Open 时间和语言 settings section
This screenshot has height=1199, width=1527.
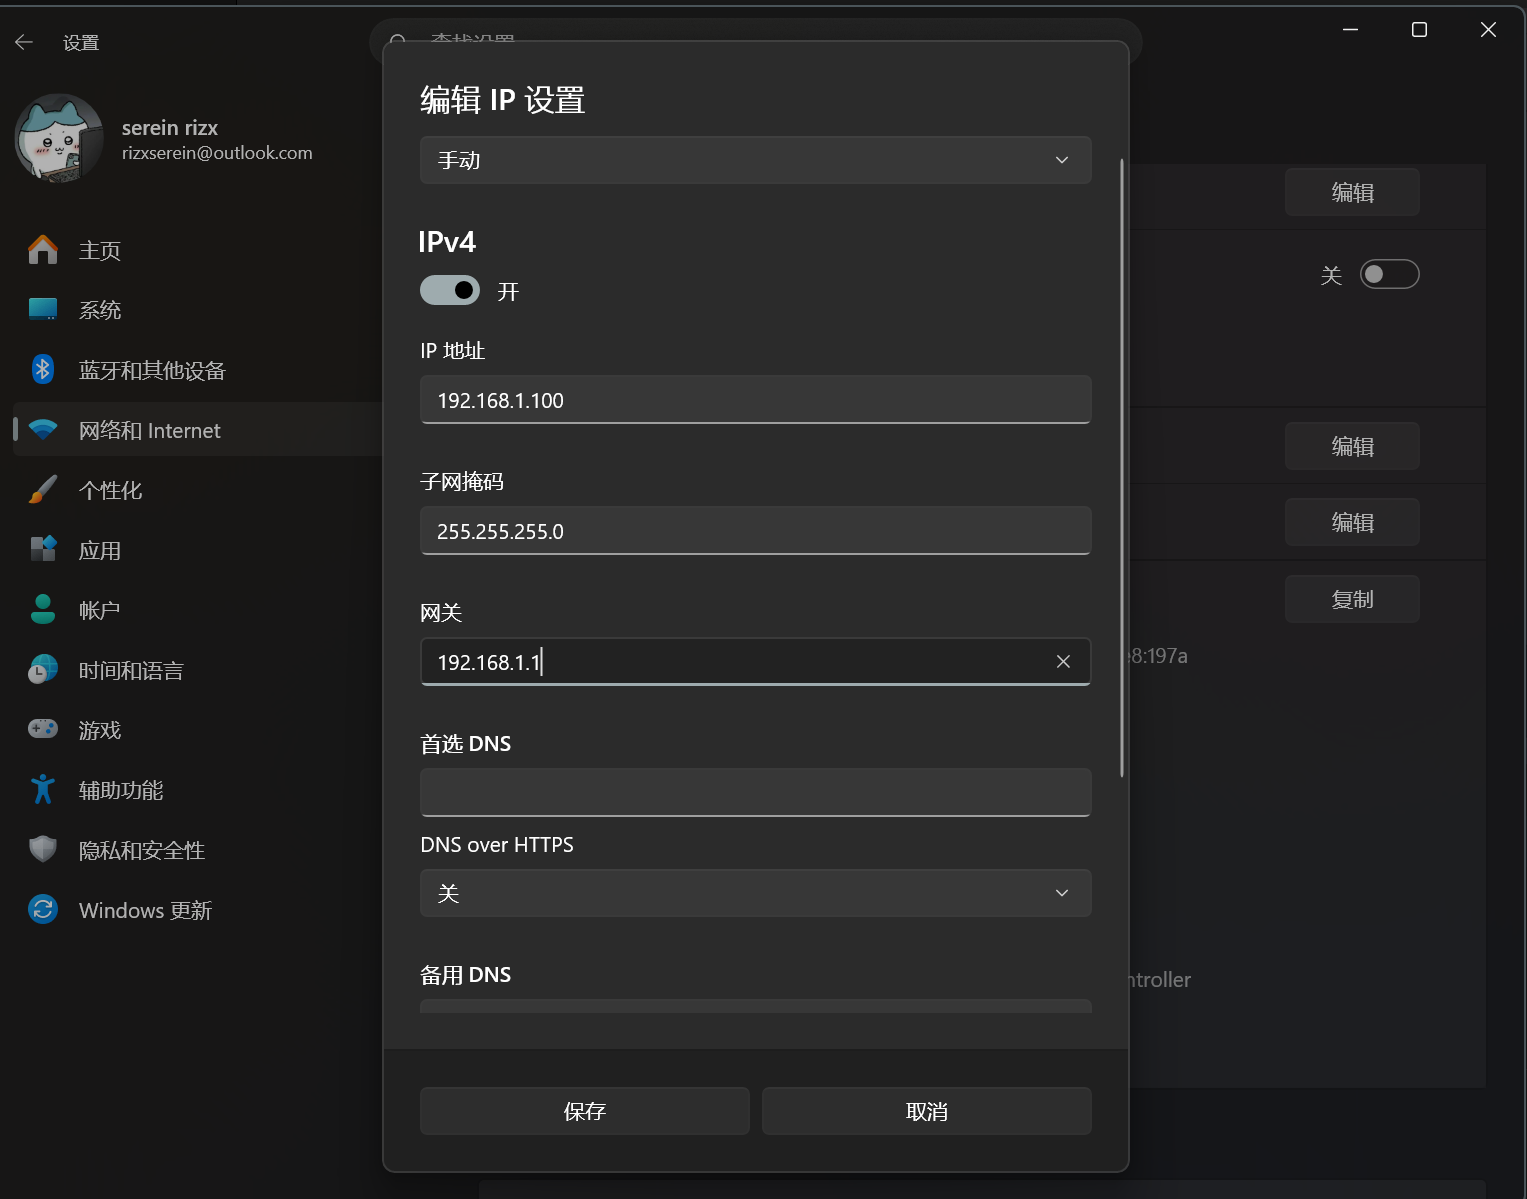coord(130,670)
